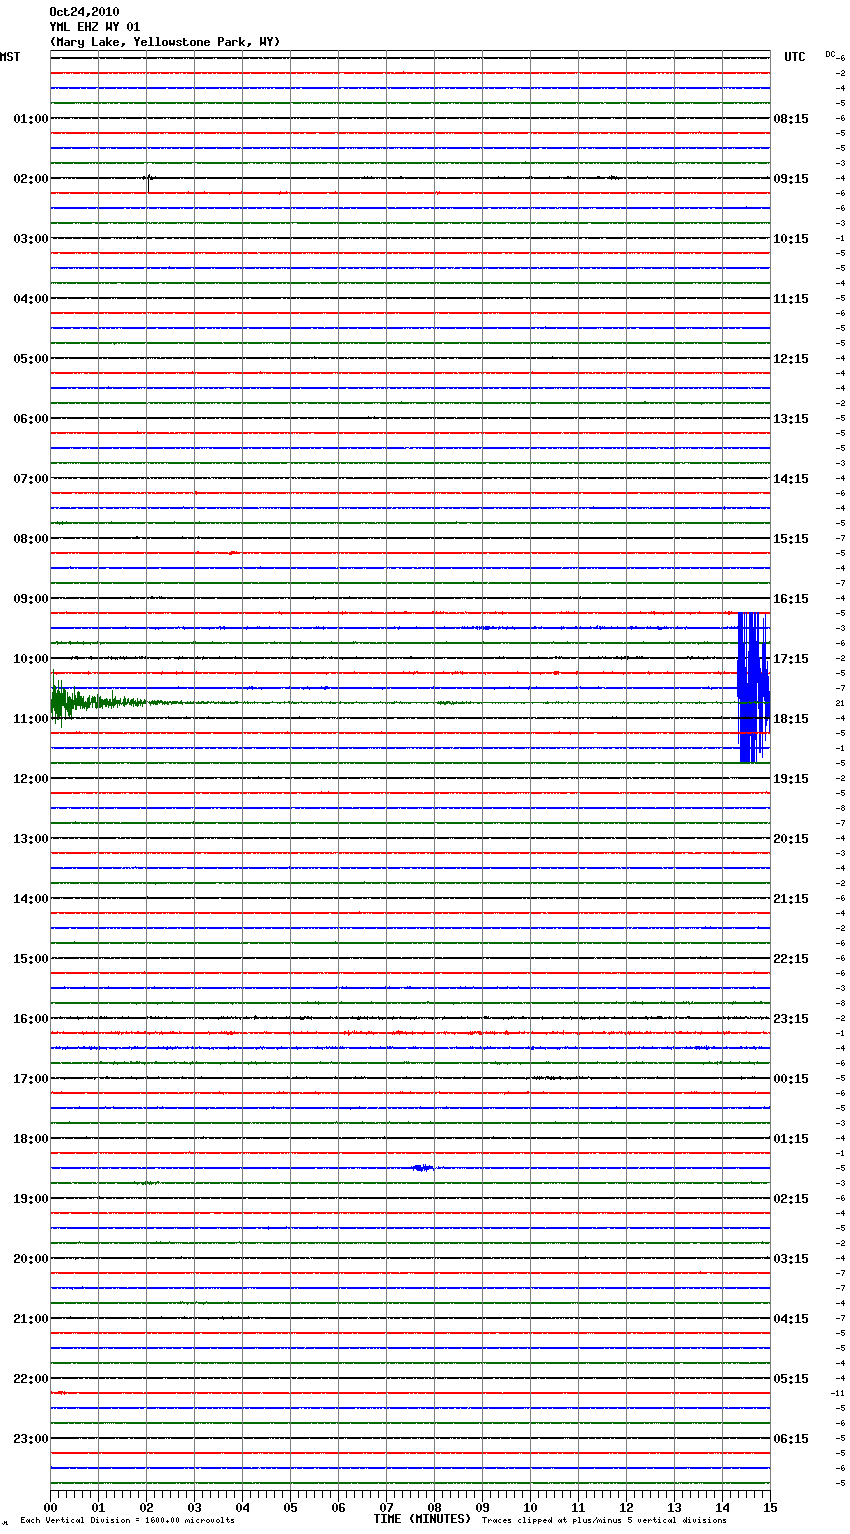The image size is (850, 1534).
Task: Click the Mary Lake, Yellowstone Park location title
Action: click(x=165, y=42)
